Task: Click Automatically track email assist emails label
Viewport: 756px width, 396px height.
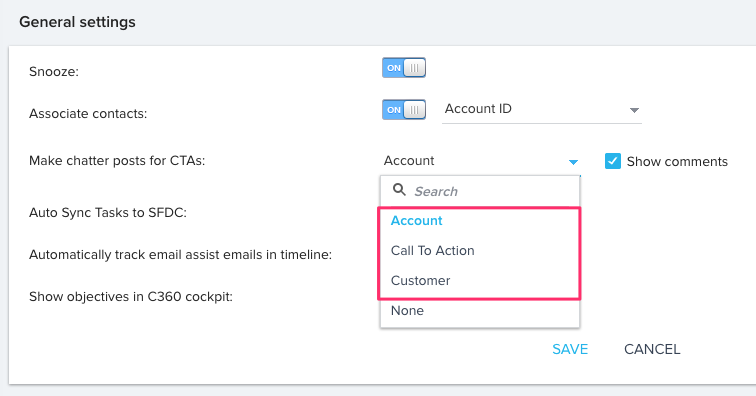Action: 180,255
